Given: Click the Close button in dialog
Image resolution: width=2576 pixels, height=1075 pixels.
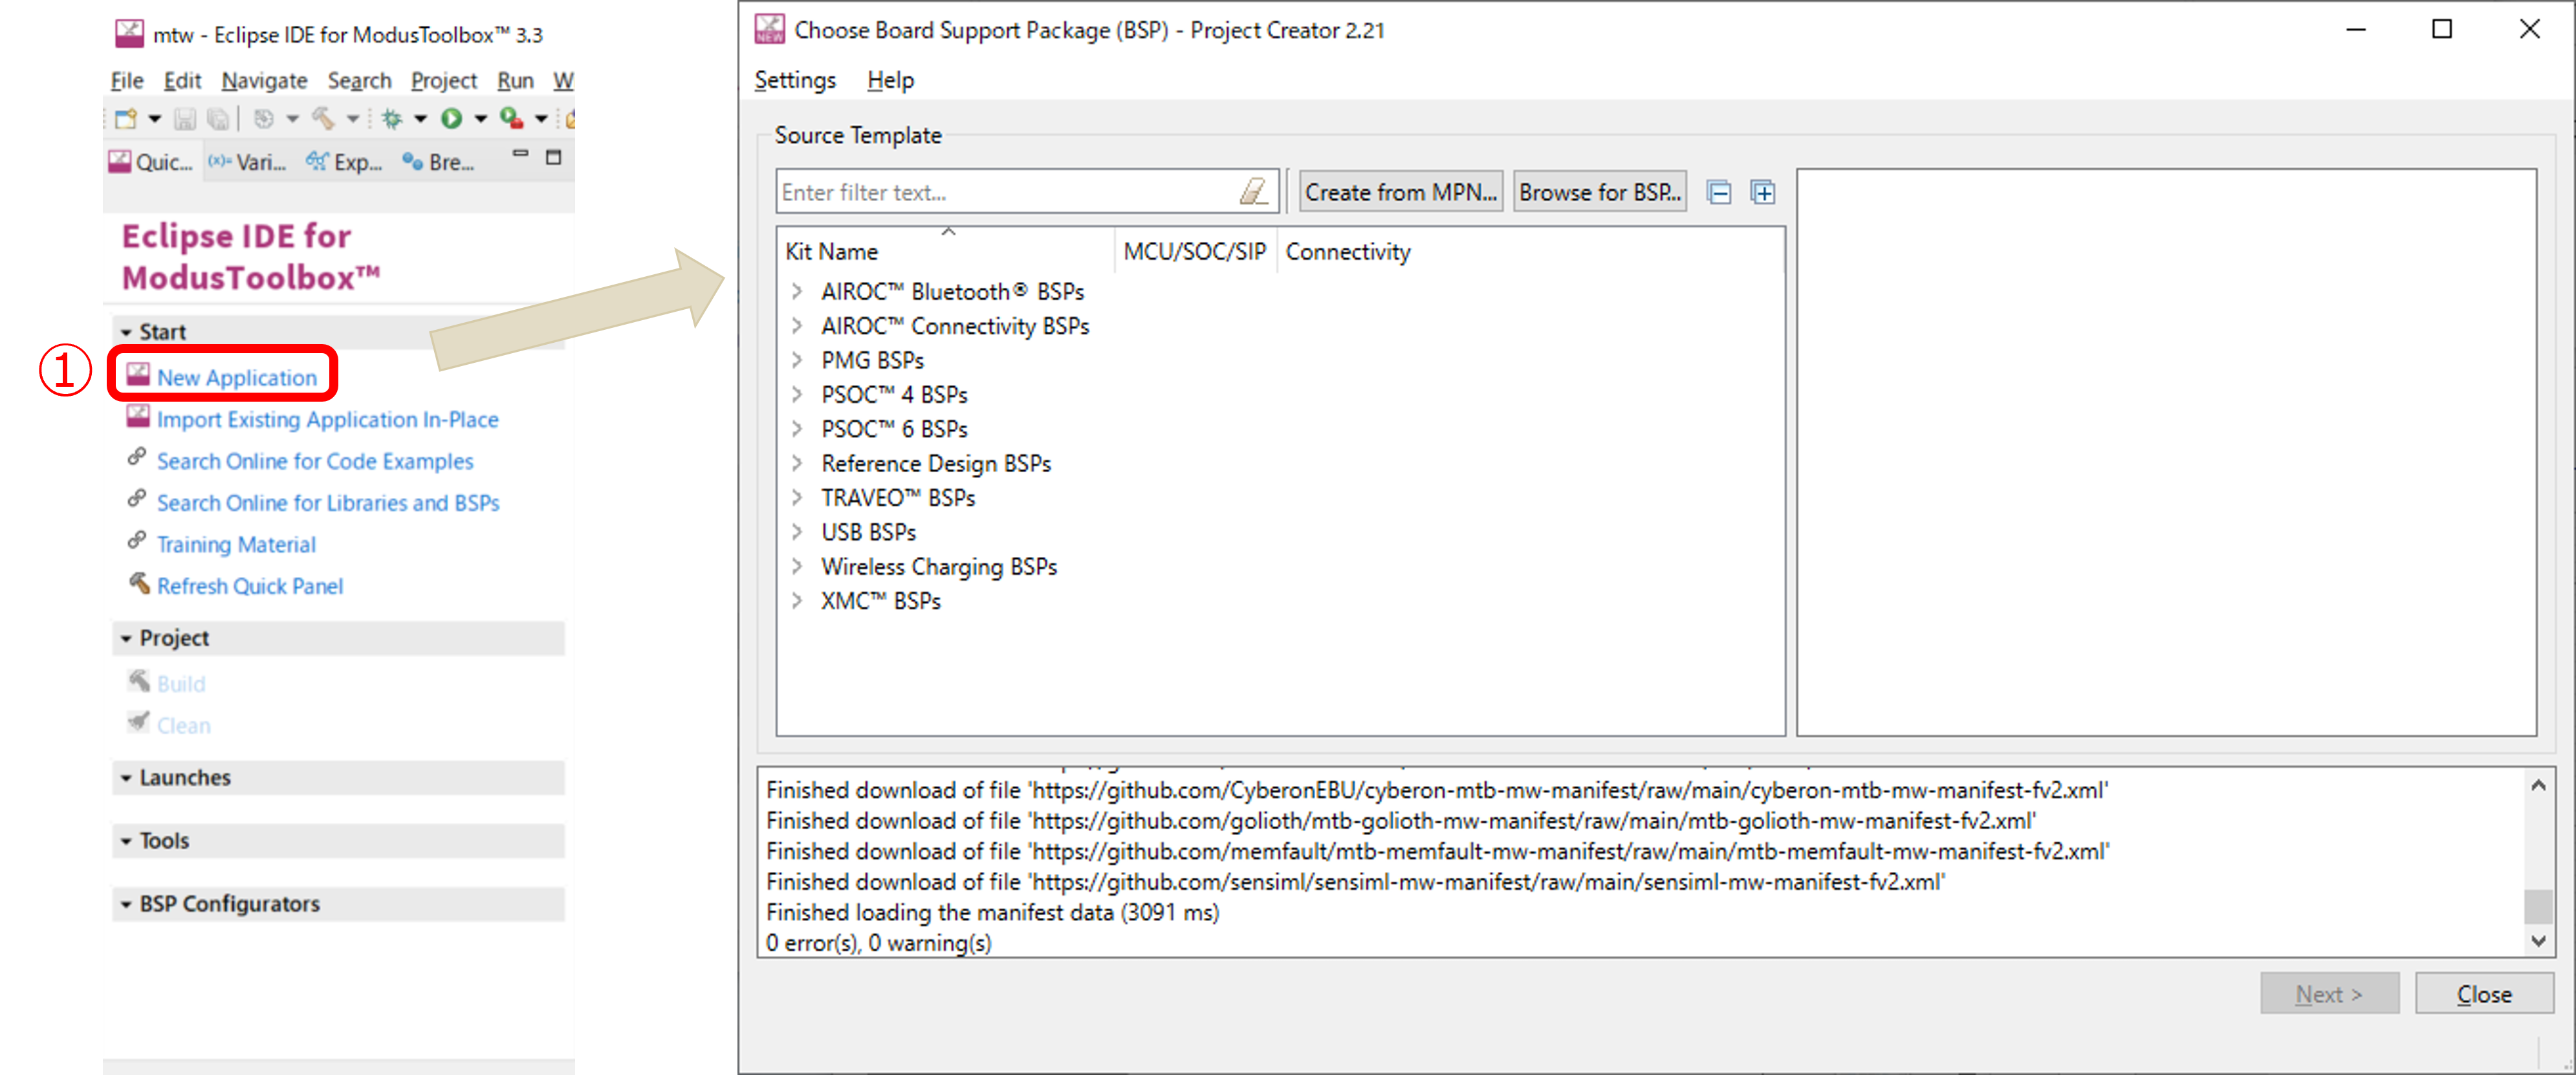Looking at the screenshot, I should click(x=2484, y=994).
